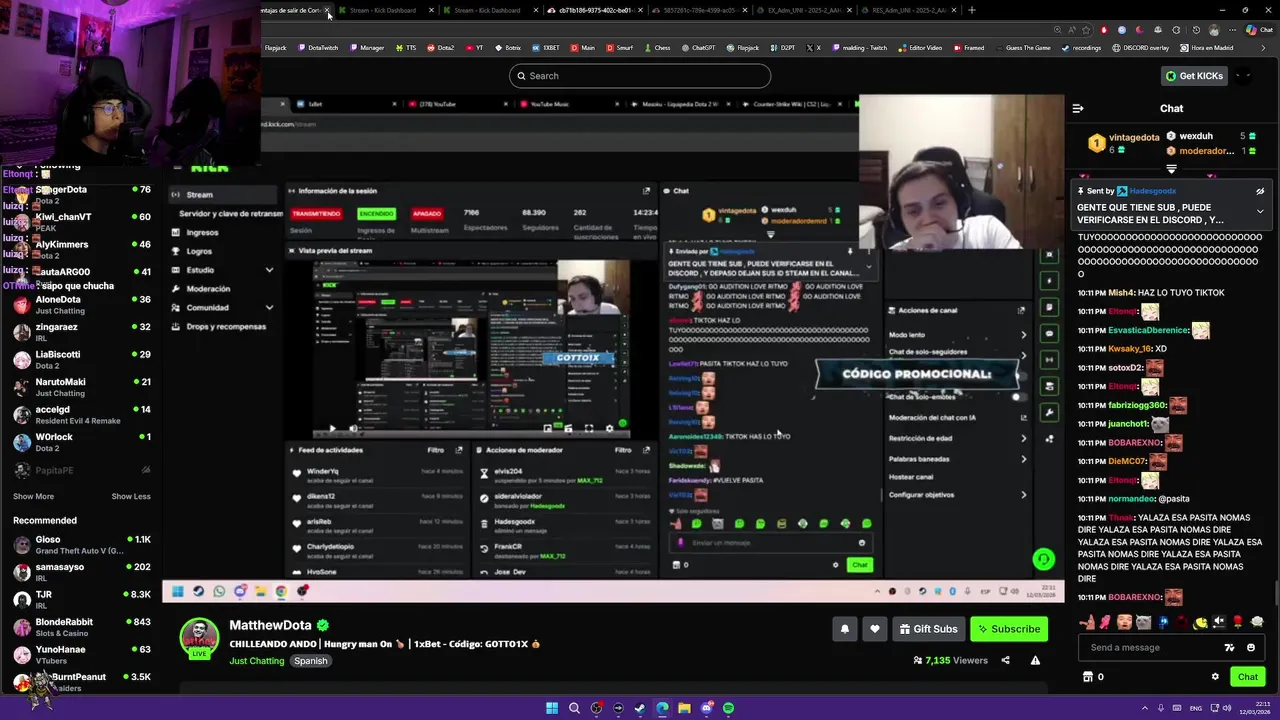Click the Subscribe button
Image resolution: width=1280 pixels, height=720 pixels.
pos(1009,629)
